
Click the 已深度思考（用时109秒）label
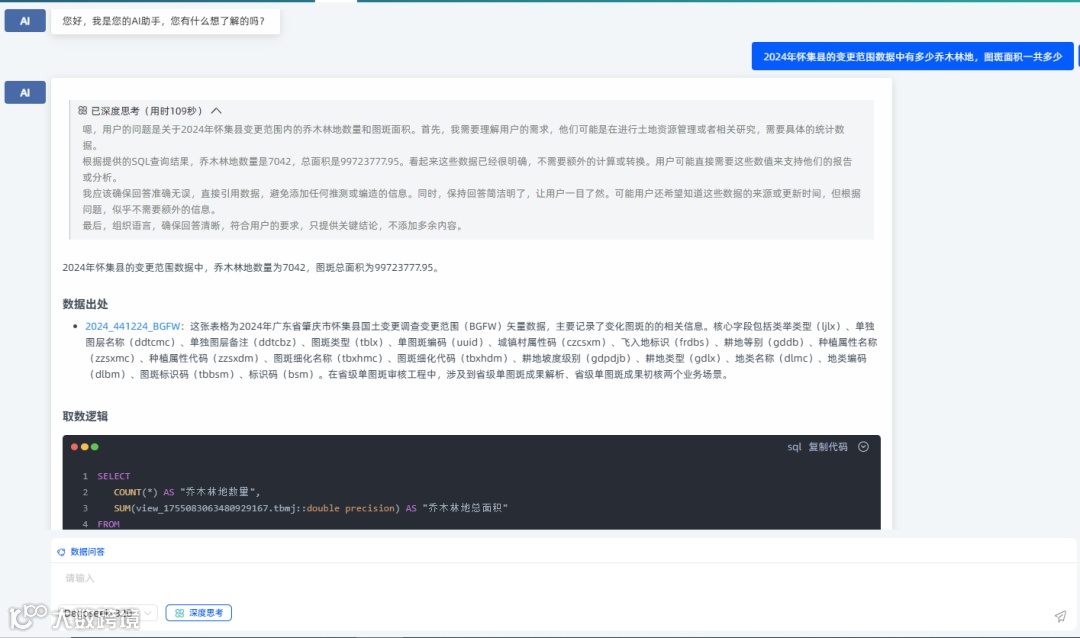pos(147,110)
